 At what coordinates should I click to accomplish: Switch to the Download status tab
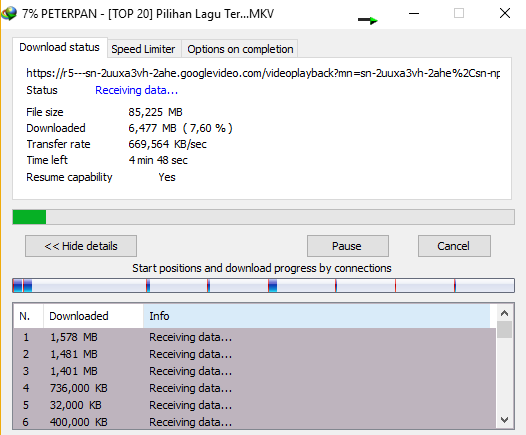click(x=59, y=47)
